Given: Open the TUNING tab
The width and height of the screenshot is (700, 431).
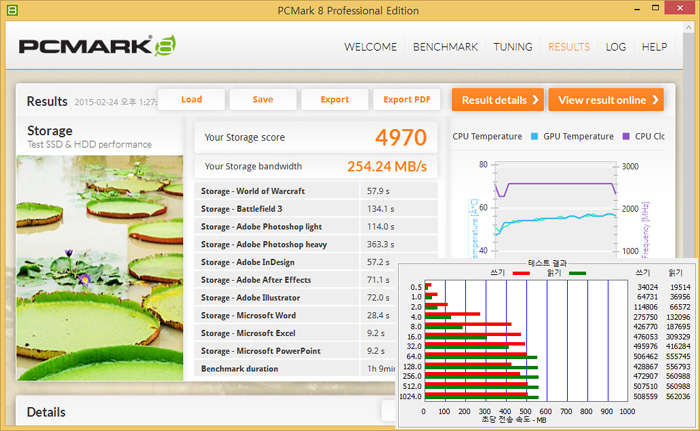Looking at the screenshot, I should tap(512, 47).
